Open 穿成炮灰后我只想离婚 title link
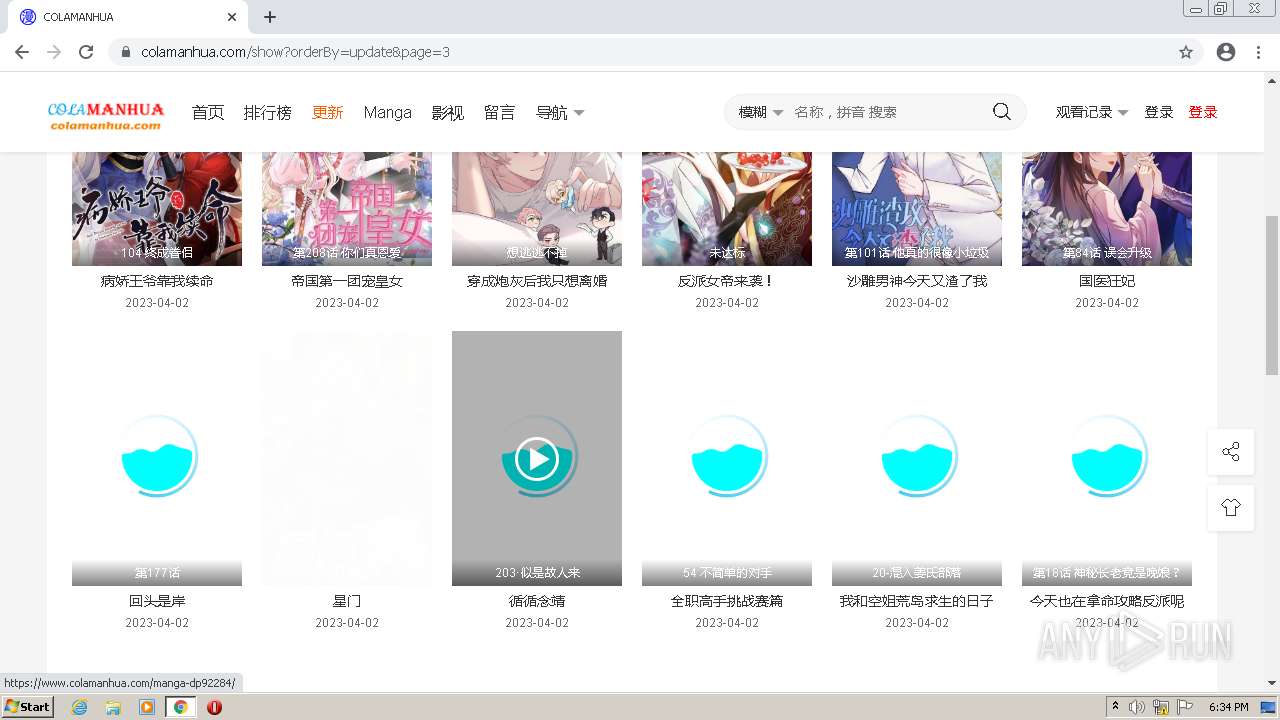The height and width of the screenshot is (720, 1280). 537,281
